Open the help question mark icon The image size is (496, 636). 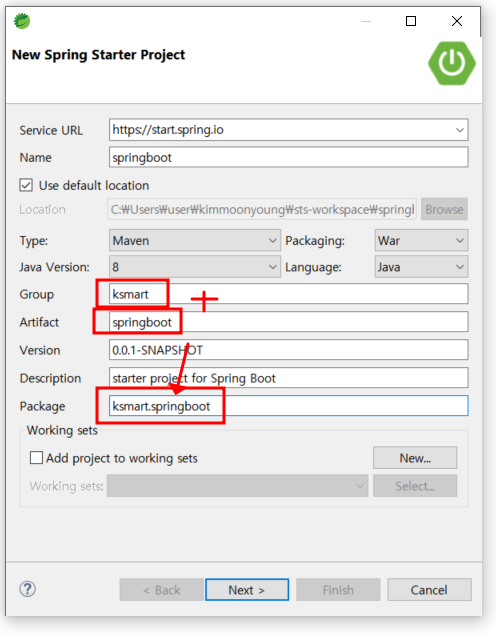click(x=28, y=589)
